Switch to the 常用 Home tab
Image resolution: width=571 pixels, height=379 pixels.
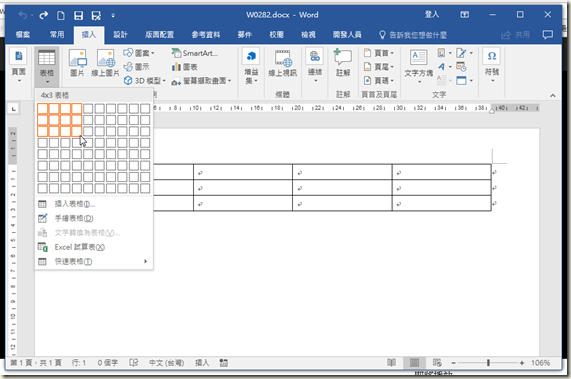57,35
